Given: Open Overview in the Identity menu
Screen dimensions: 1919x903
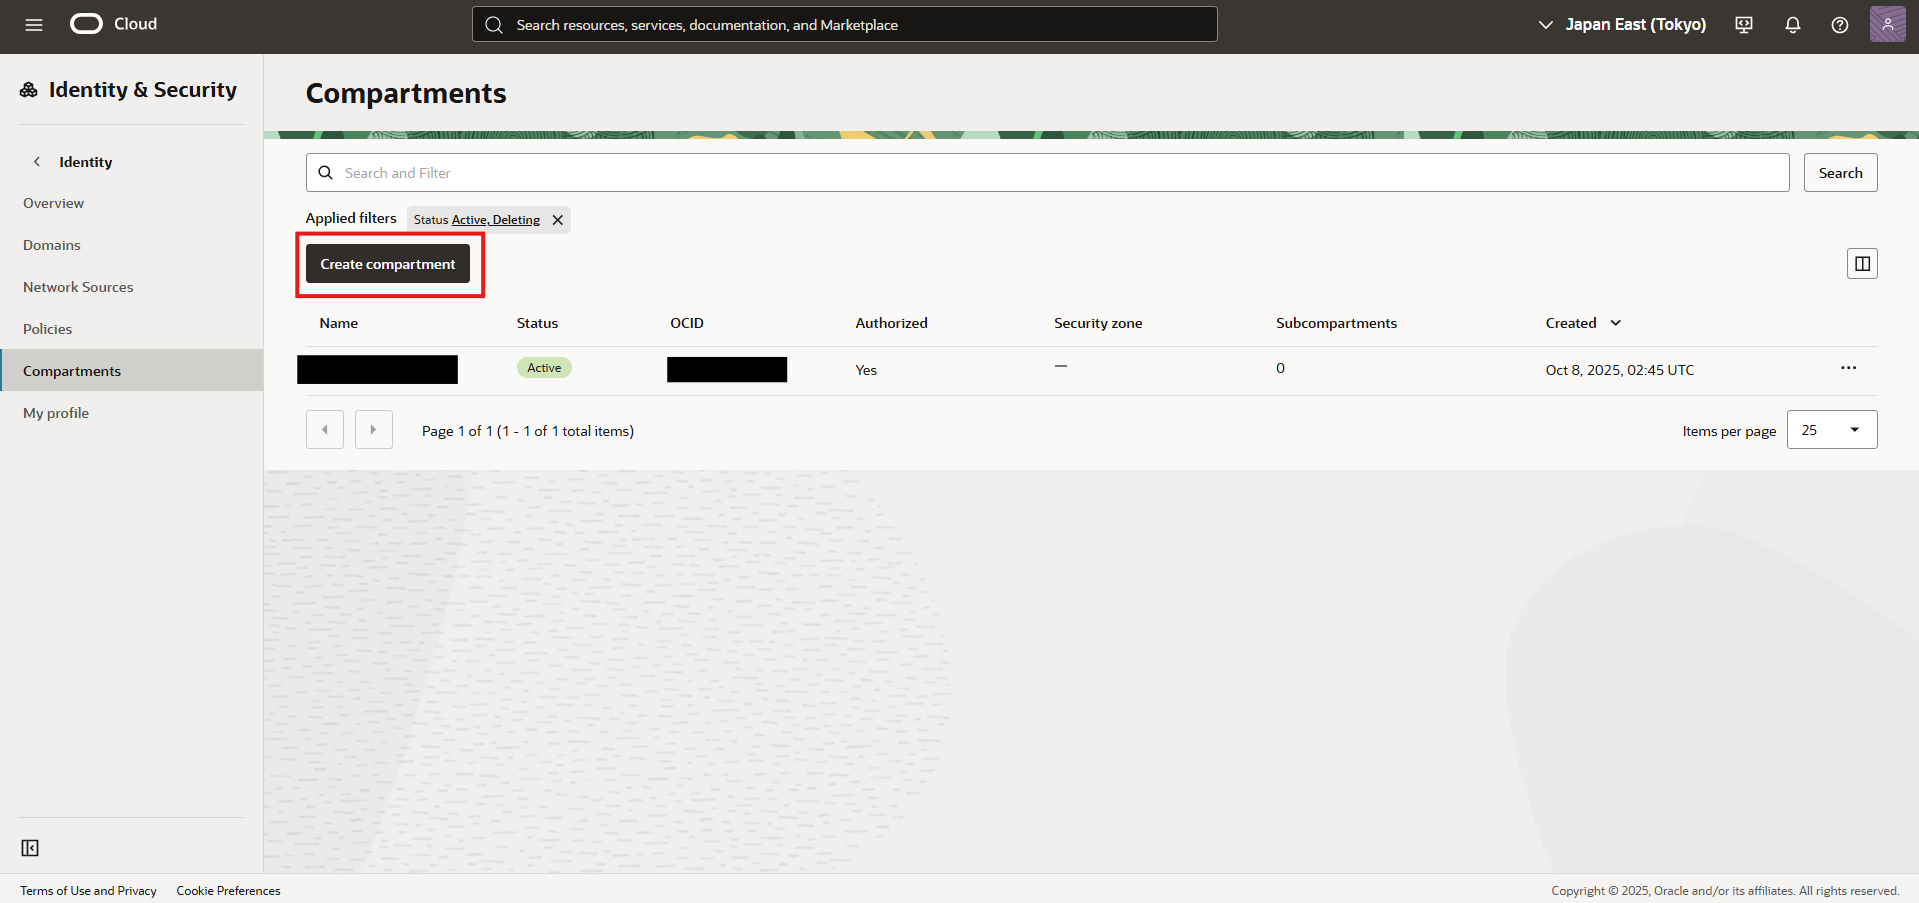Looking at the screenshot, I should 54,203.
